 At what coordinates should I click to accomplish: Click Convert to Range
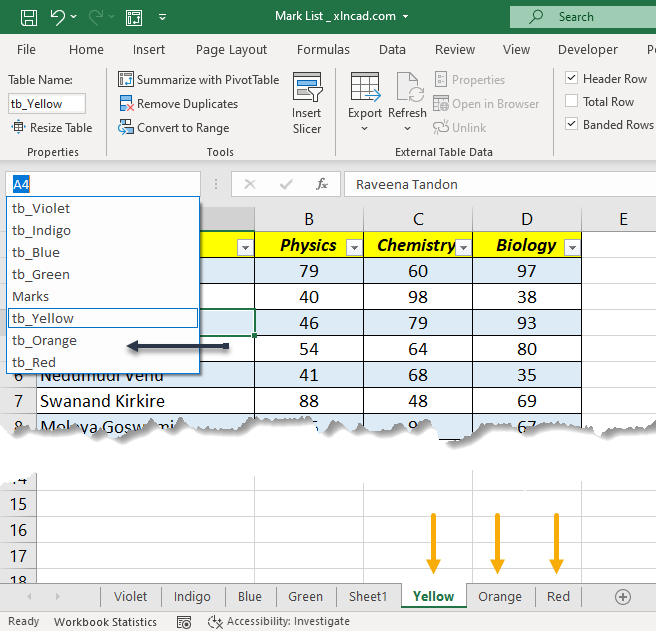pos(174,128)
